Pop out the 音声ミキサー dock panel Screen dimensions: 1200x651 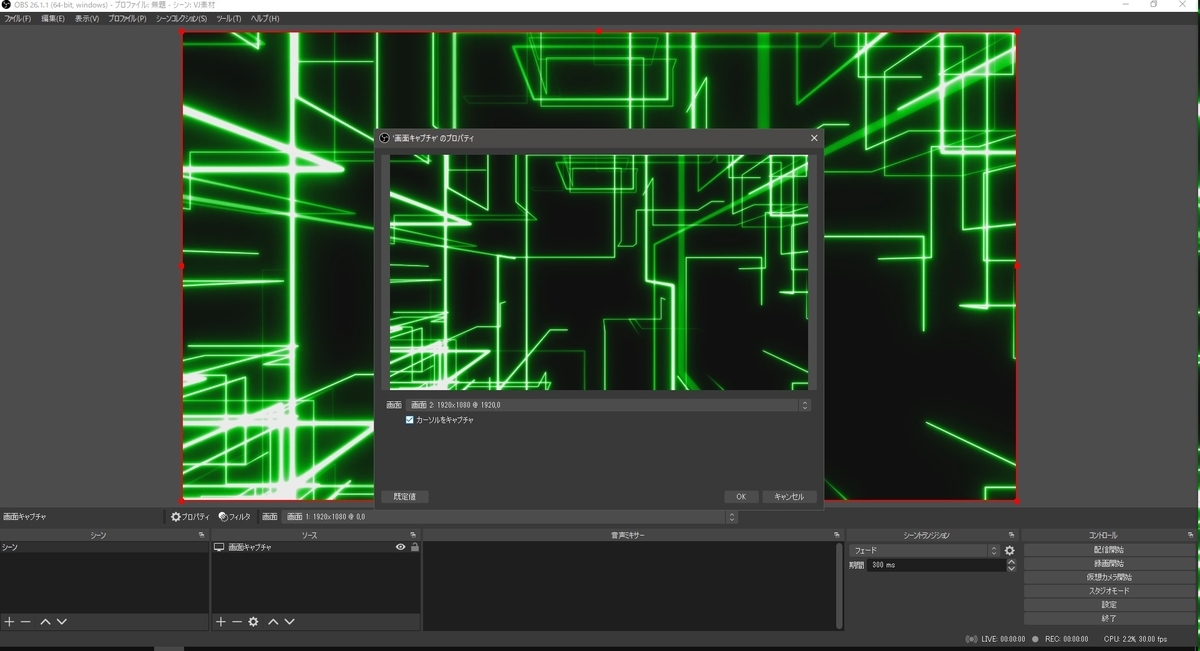pos(836,535)
